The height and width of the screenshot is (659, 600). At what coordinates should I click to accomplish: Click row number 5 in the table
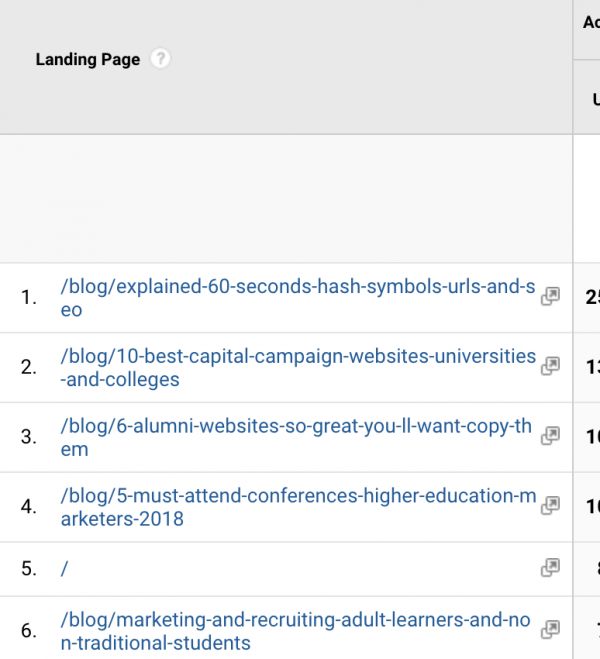[28, 569]
